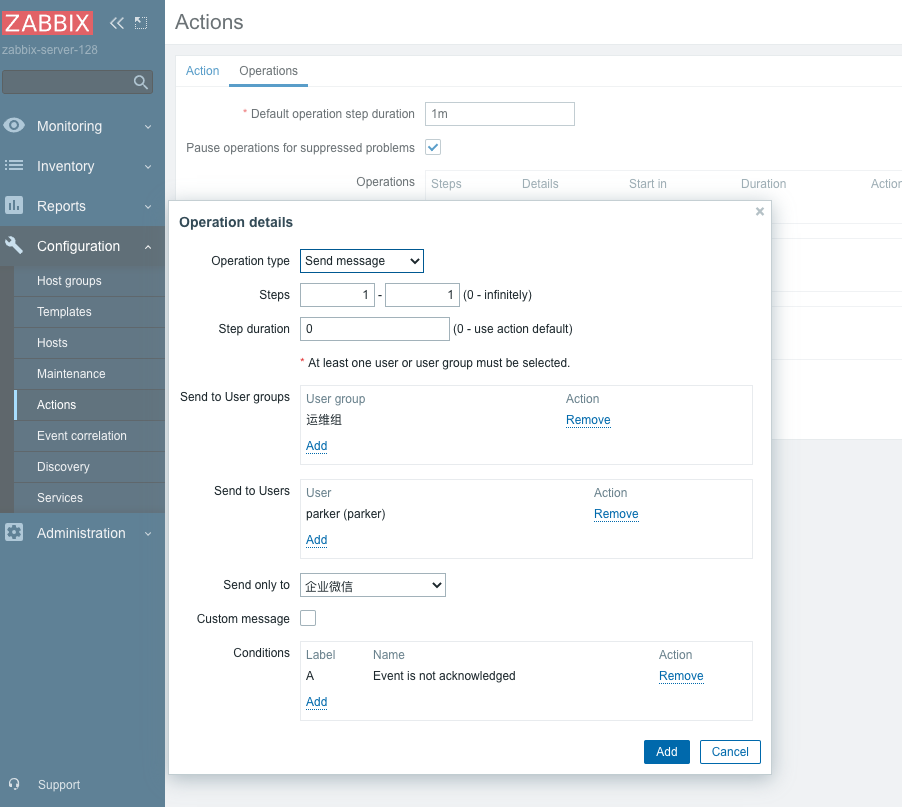Switch to the Action tab

202,71
